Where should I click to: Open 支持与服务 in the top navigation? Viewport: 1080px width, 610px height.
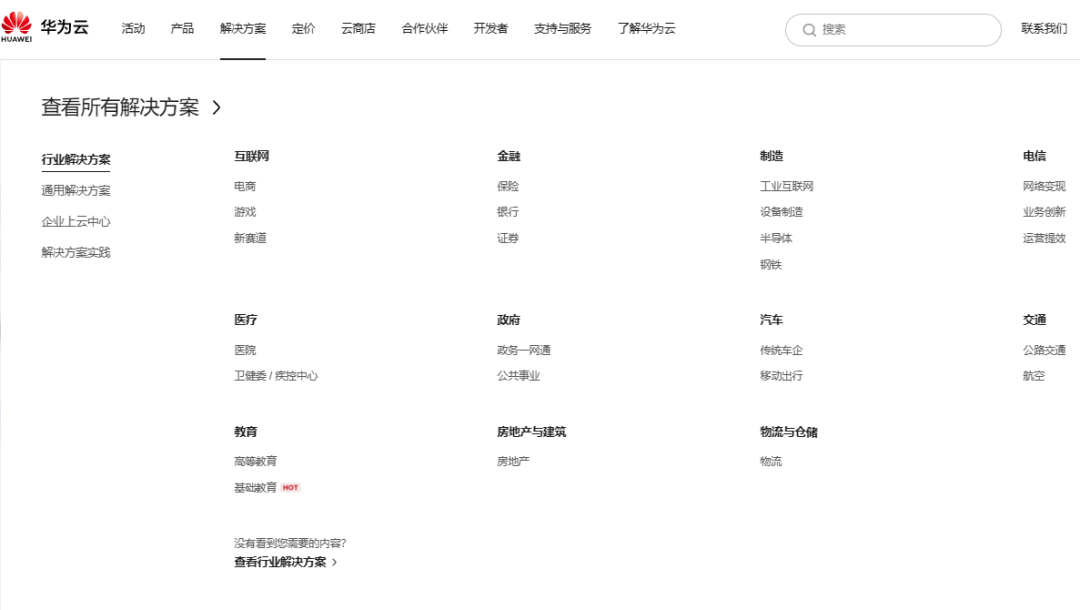(562, 28)
